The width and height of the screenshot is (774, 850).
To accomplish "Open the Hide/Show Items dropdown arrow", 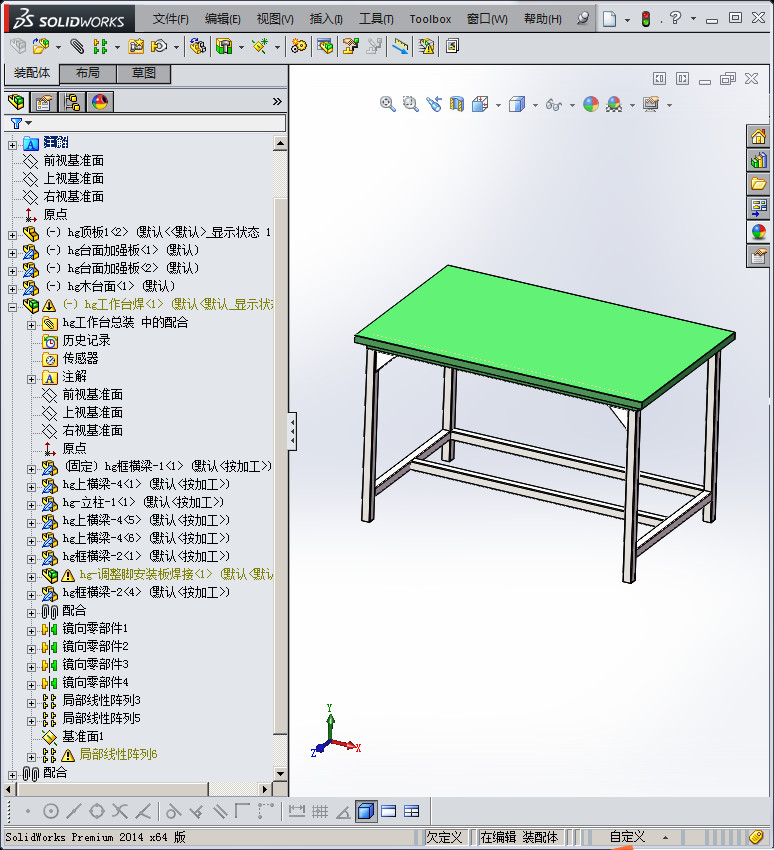I will (x=572, y=105).
